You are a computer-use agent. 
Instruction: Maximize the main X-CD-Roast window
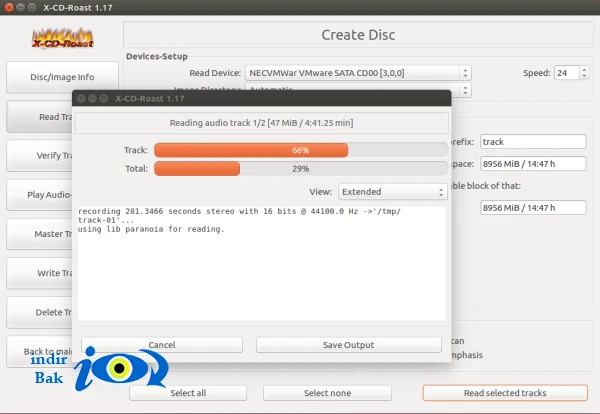32,7
